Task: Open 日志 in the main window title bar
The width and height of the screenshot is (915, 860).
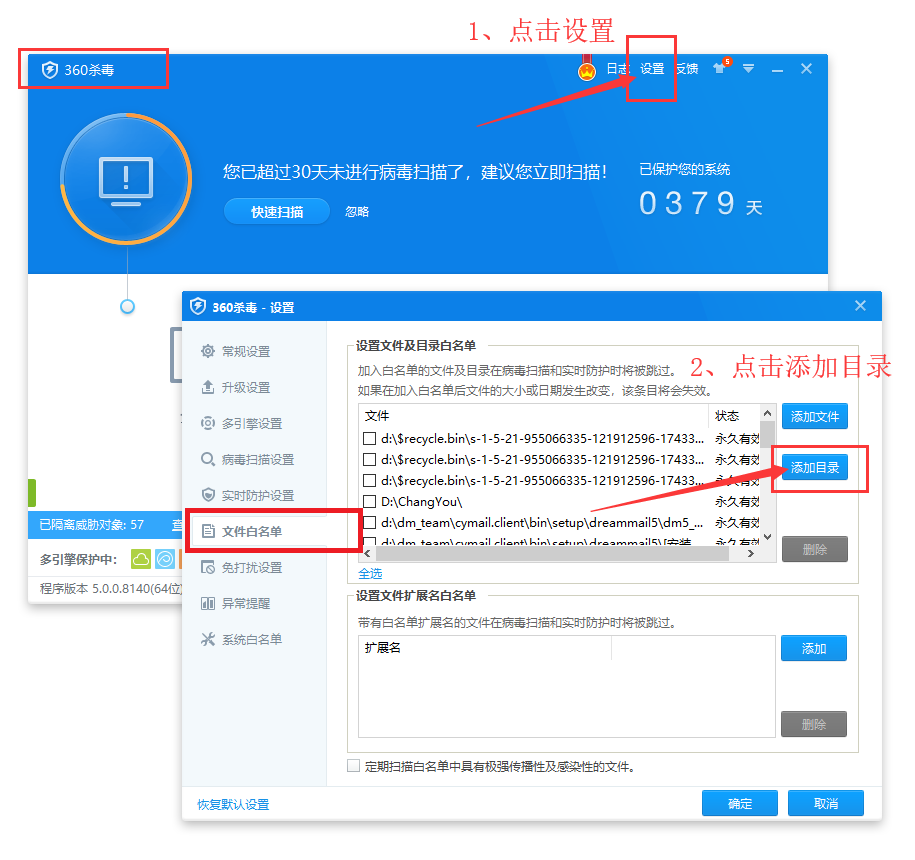Action: coord(617,69)
